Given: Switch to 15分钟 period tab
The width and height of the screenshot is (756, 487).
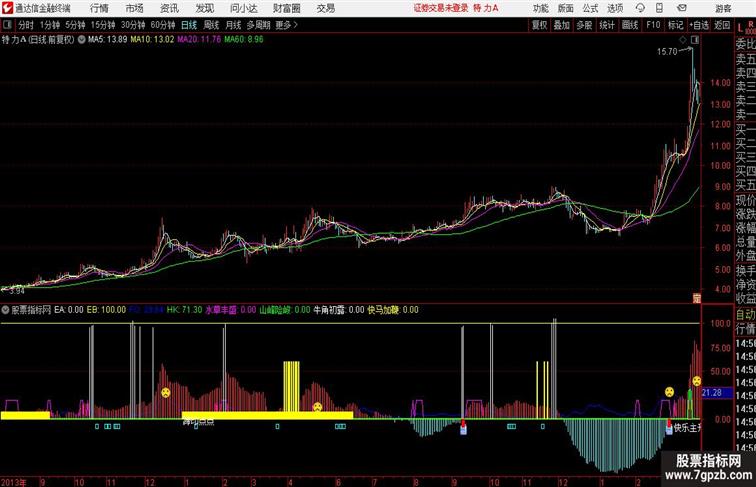Looking at the screenshot, I should 103,25.
